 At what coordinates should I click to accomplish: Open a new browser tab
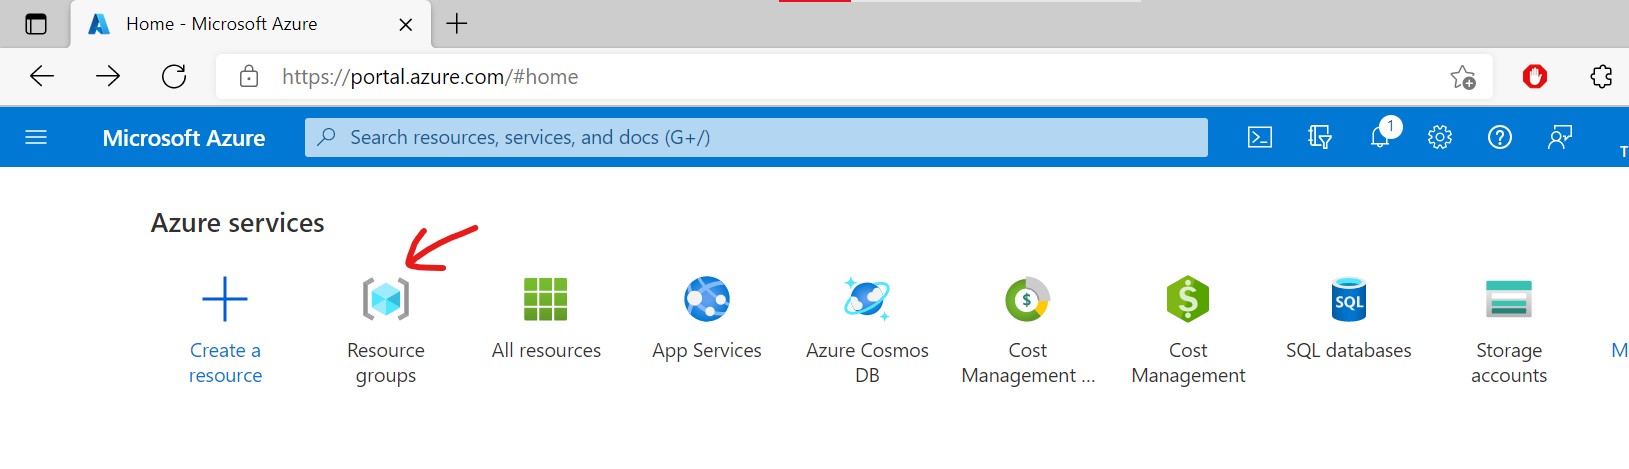click(x=457, y=24)
